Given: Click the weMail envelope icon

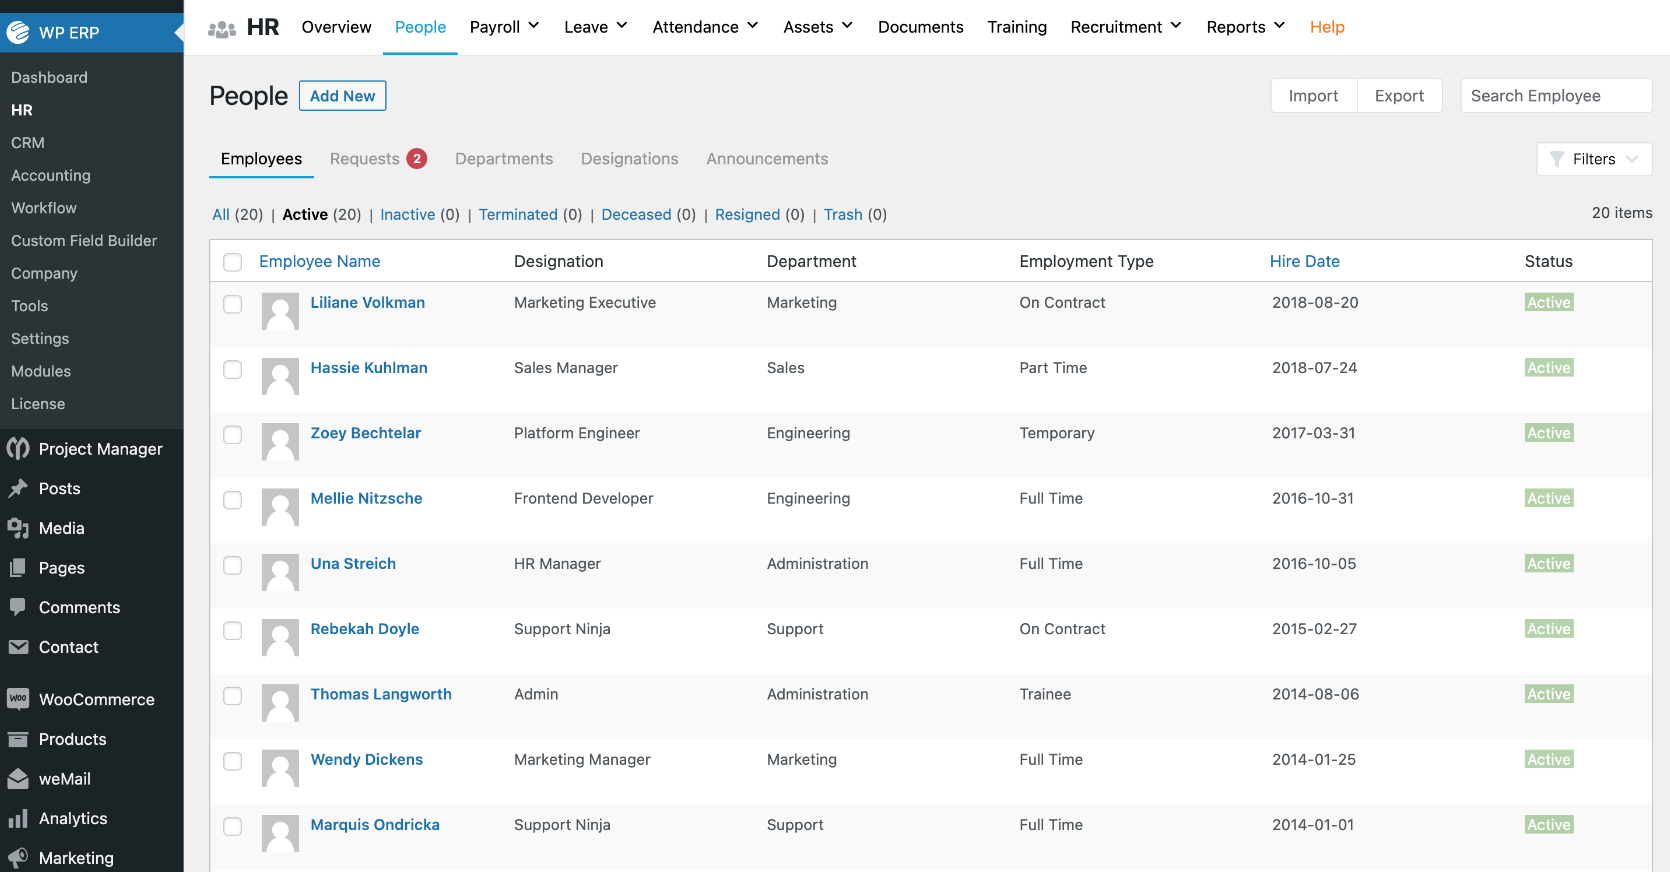Looking at the screenshot, I should coord(18,779).
